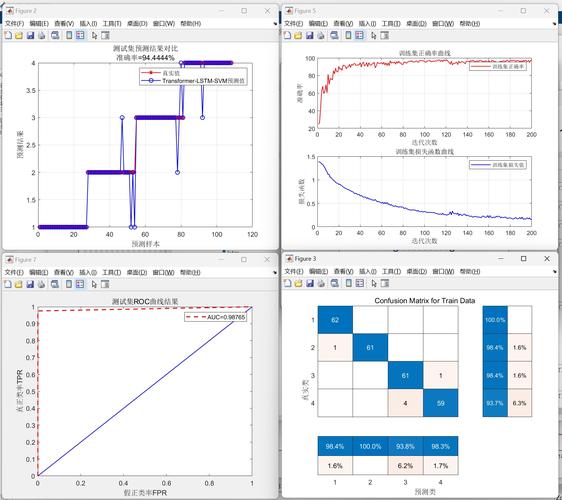This screenshot has width=562, height=500.
Task: Expand the docking arrow in Figure 3 menu bar
Action: [555, 272]
